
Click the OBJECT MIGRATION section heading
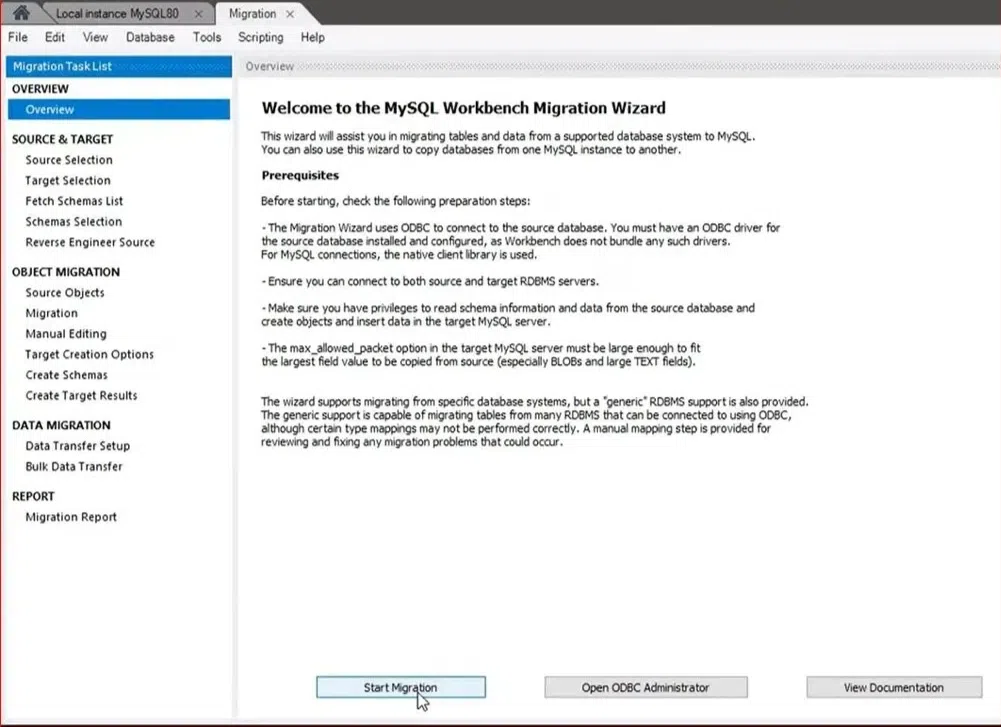tap(66, 272)
